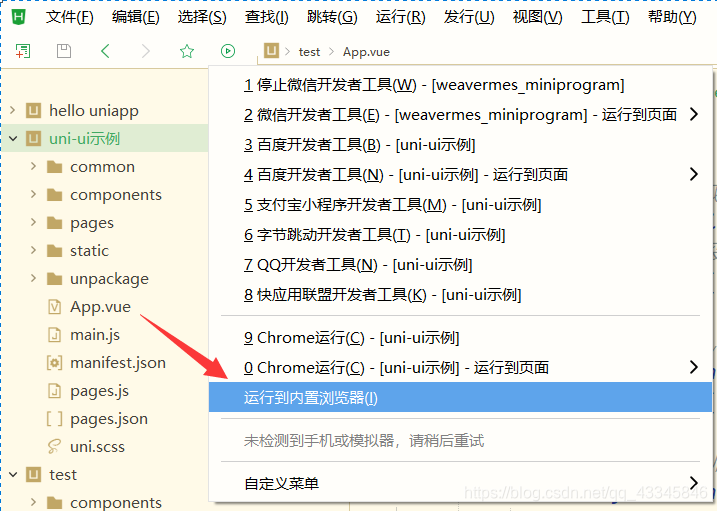The height and width of the screenshot is (511, 717).
Task: Collapse the uni-ui示例 project
Action: 13,138
